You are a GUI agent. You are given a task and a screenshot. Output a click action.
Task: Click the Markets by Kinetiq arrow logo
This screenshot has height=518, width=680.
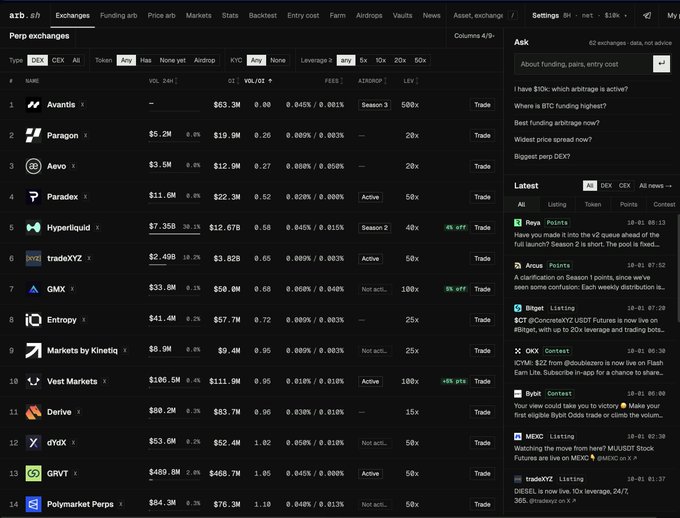pyautogui.click(x=33, y=351)
